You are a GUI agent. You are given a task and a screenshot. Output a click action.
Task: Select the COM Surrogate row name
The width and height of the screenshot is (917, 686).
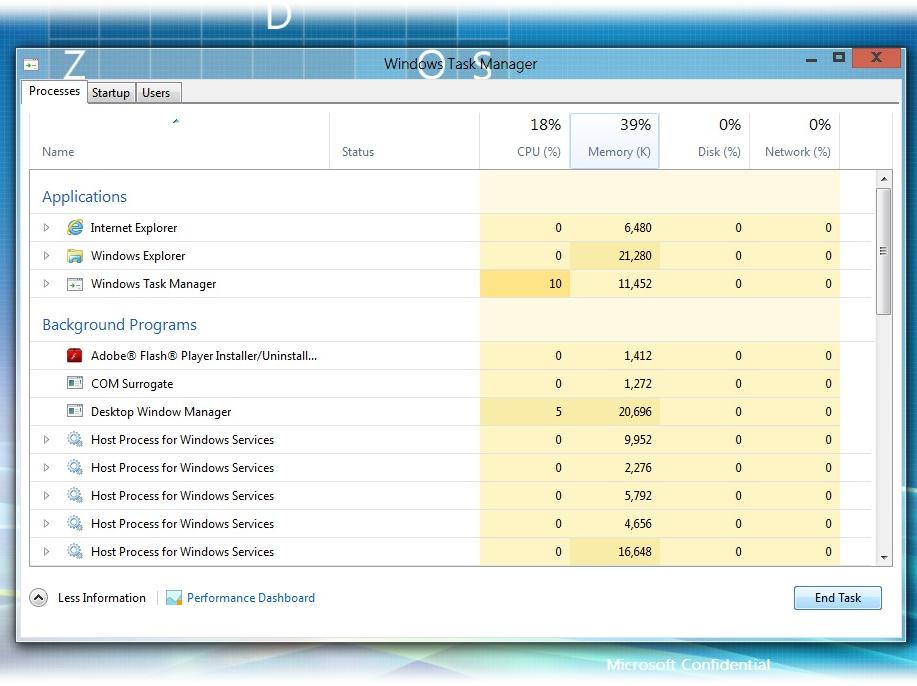tap(132, 384)
